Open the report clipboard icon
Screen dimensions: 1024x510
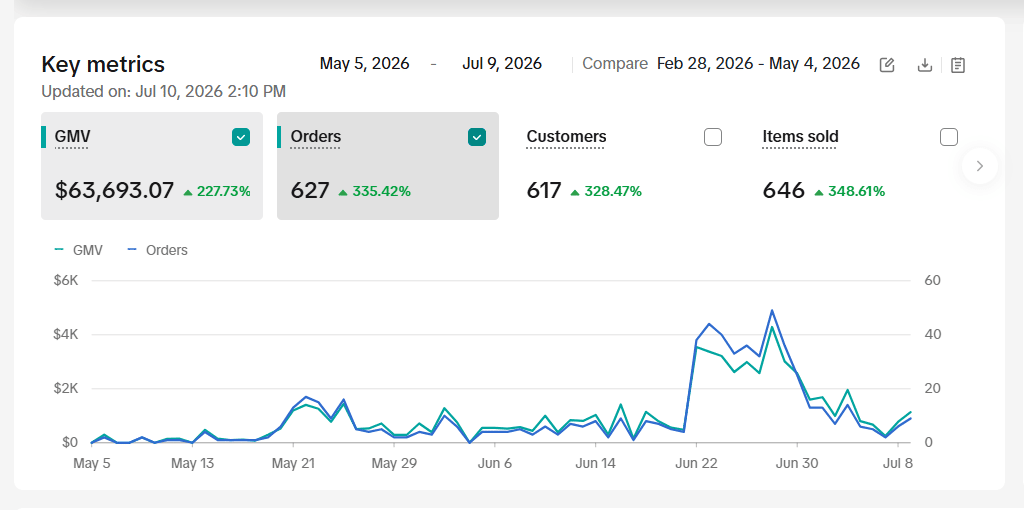(957, 65)
